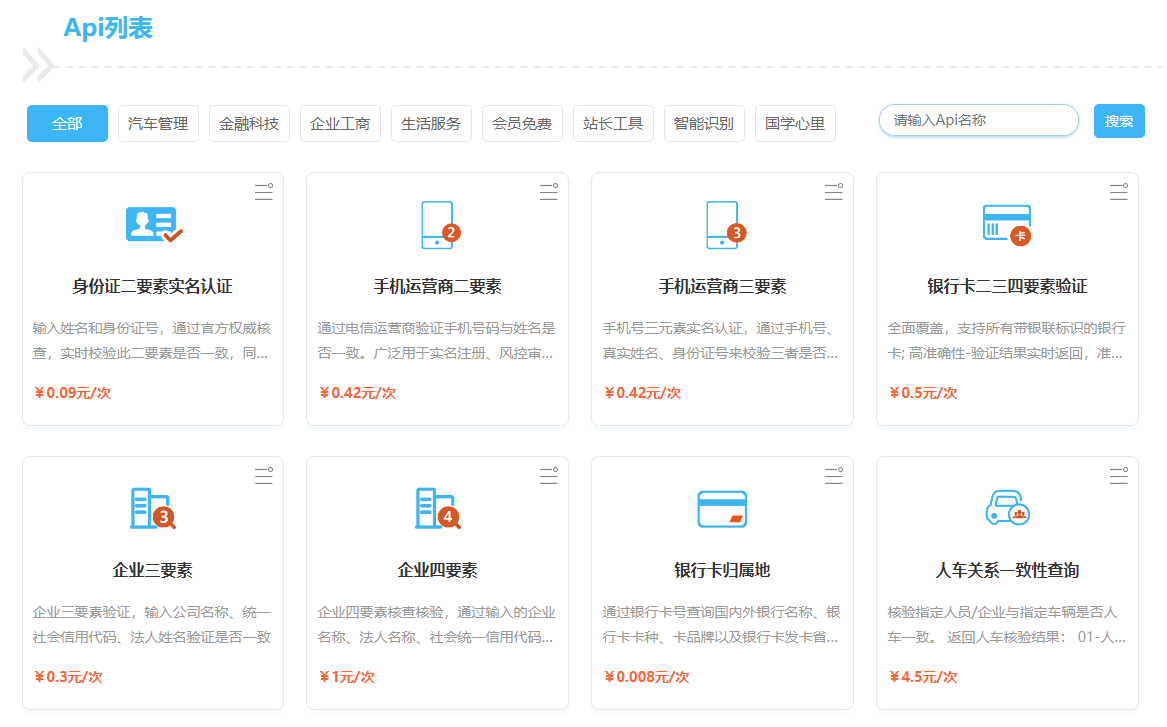Image resolution: width=1167 pixels, height=727 pixels.
Task: Click the 企业三要素 building icon
Action: click(153, 509)
